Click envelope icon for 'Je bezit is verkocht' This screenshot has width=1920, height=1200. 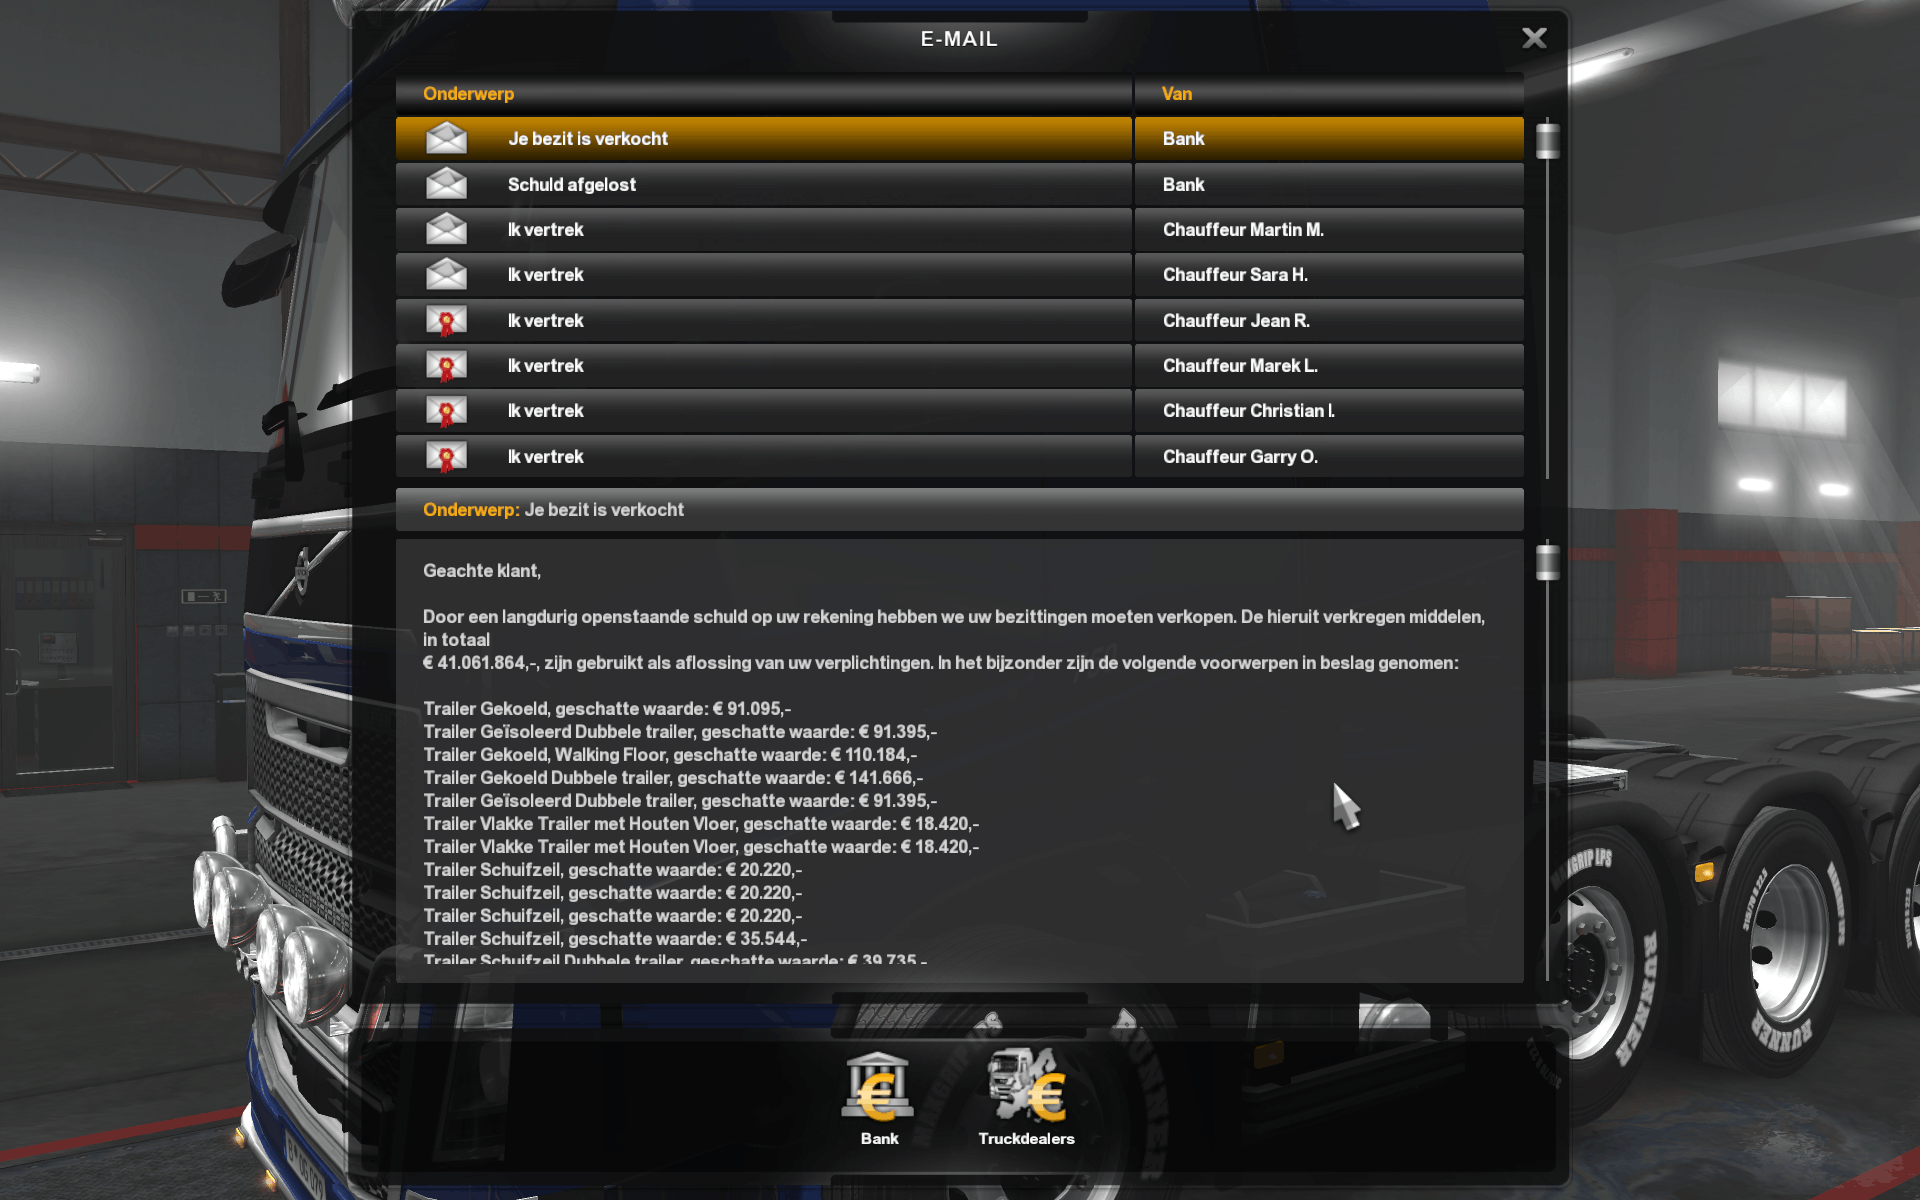446,138
